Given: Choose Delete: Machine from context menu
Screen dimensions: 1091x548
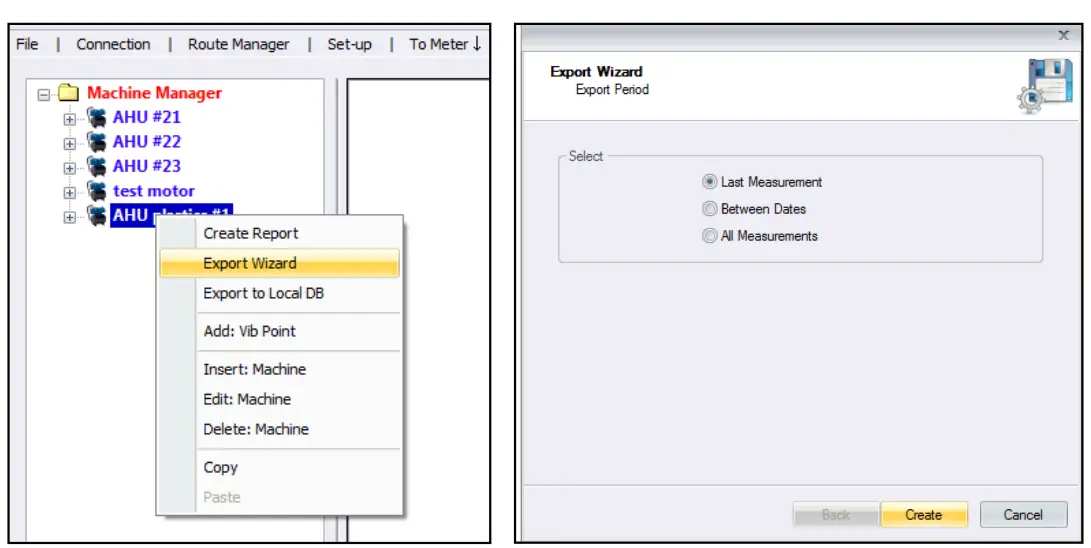Looking at the screenshot, I should click(280, 429).
